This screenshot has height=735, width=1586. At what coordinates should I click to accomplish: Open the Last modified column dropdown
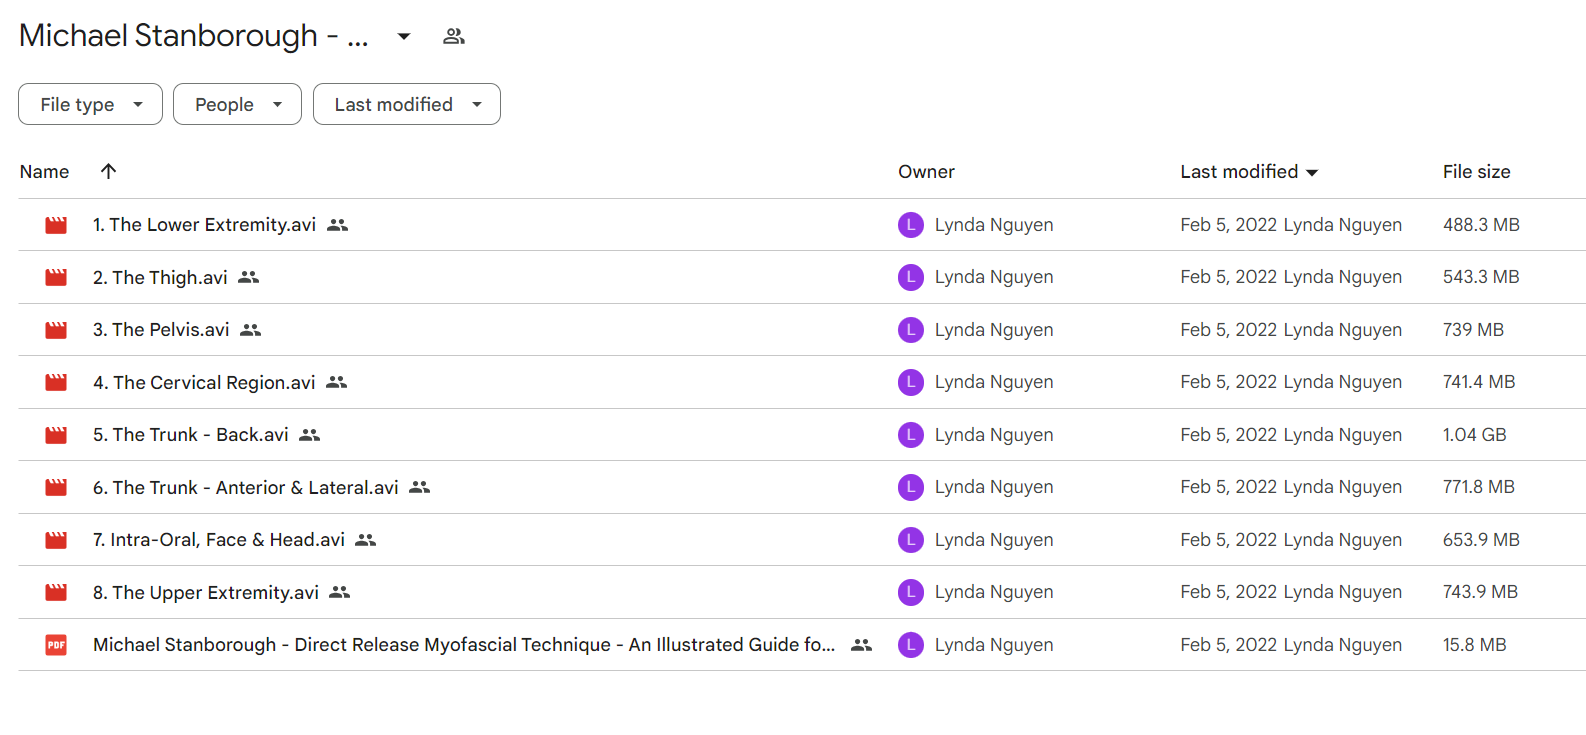[1312, 173]
